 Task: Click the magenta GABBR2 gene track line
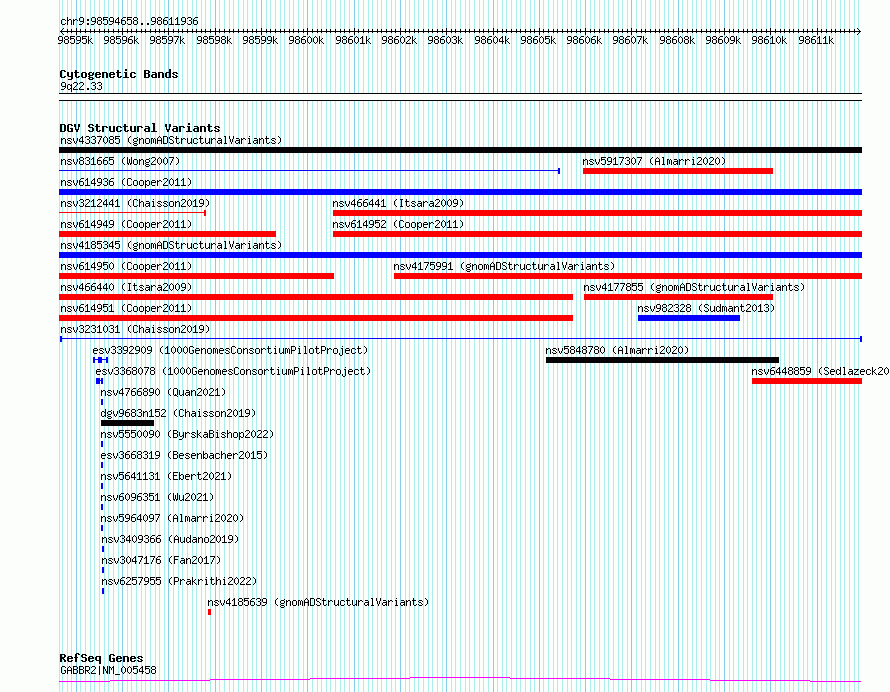coord(460,680)
